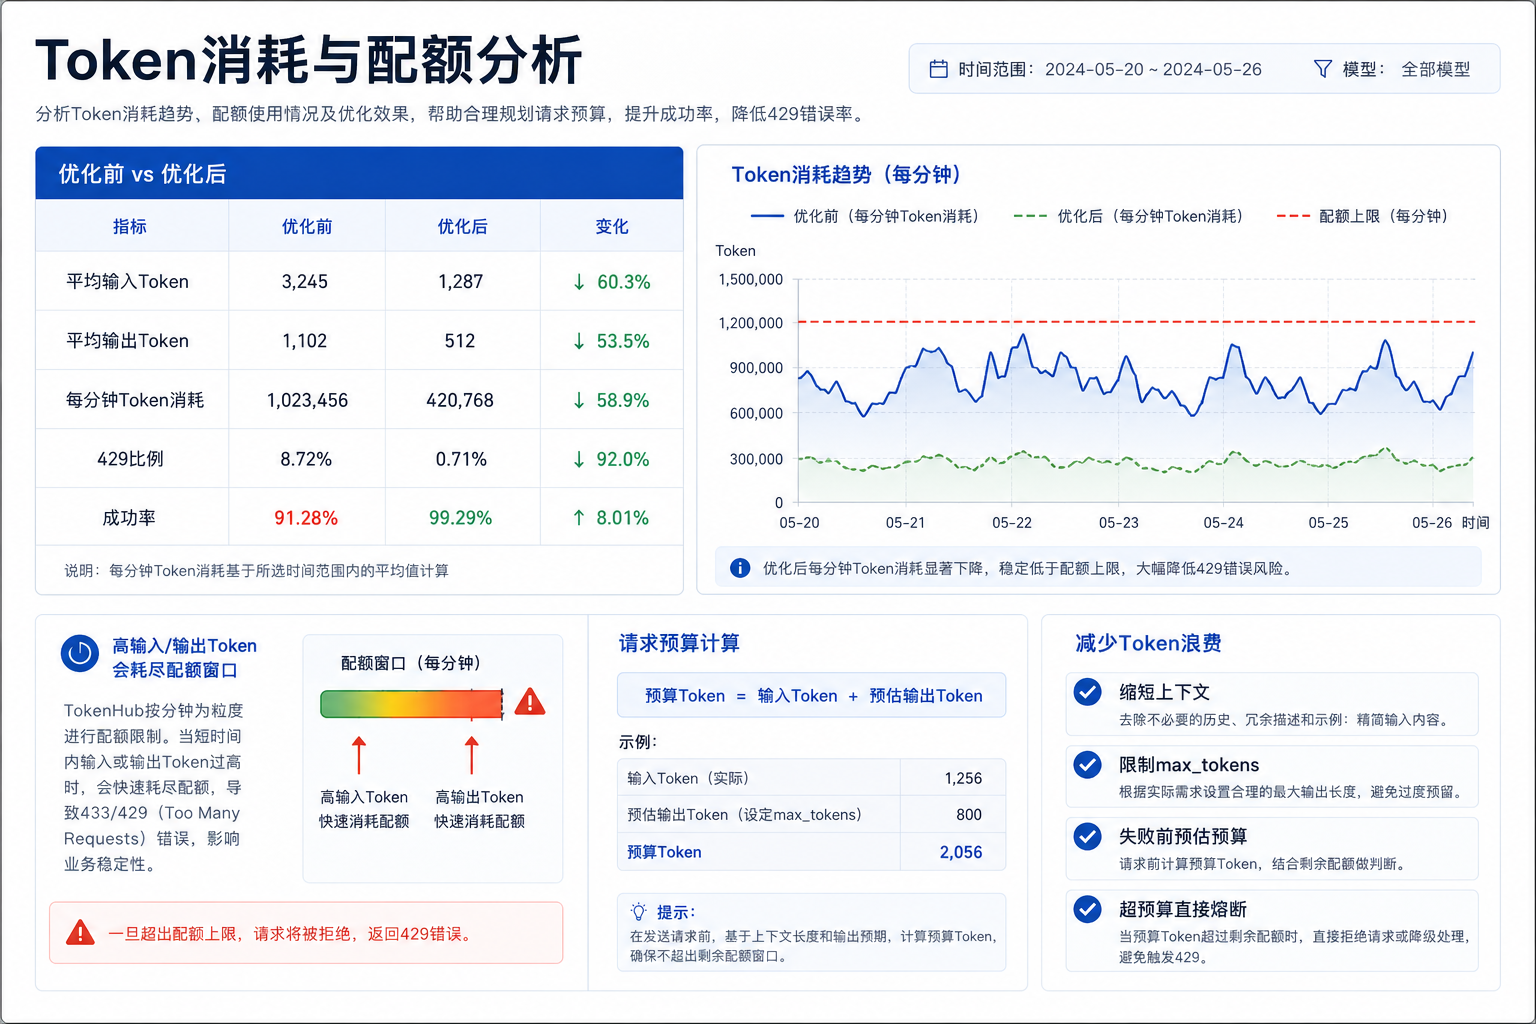The height and width of the screenshot is (1024, 1536).
Task: Click the red dashed quota limit line
Action: (1136, 322)
